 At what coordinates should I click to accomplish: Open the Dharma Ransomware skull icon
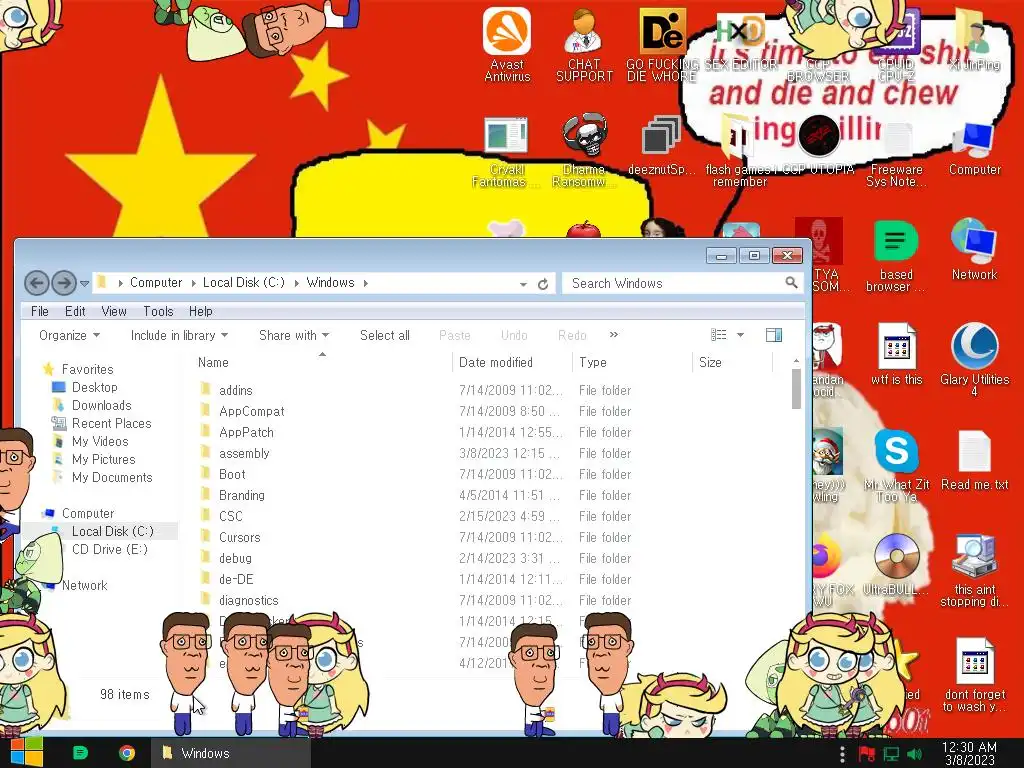[x=584, y=150]
